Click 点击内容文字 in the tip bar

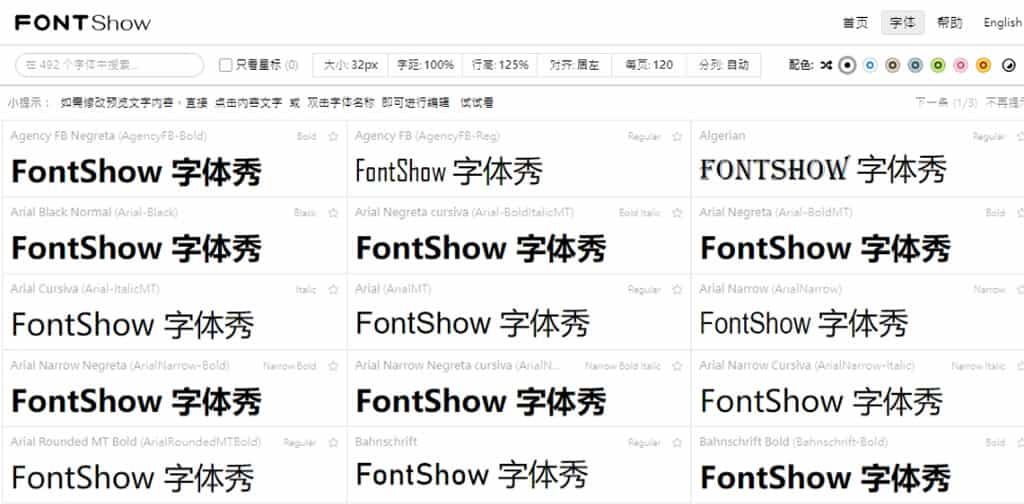[249, 102]
